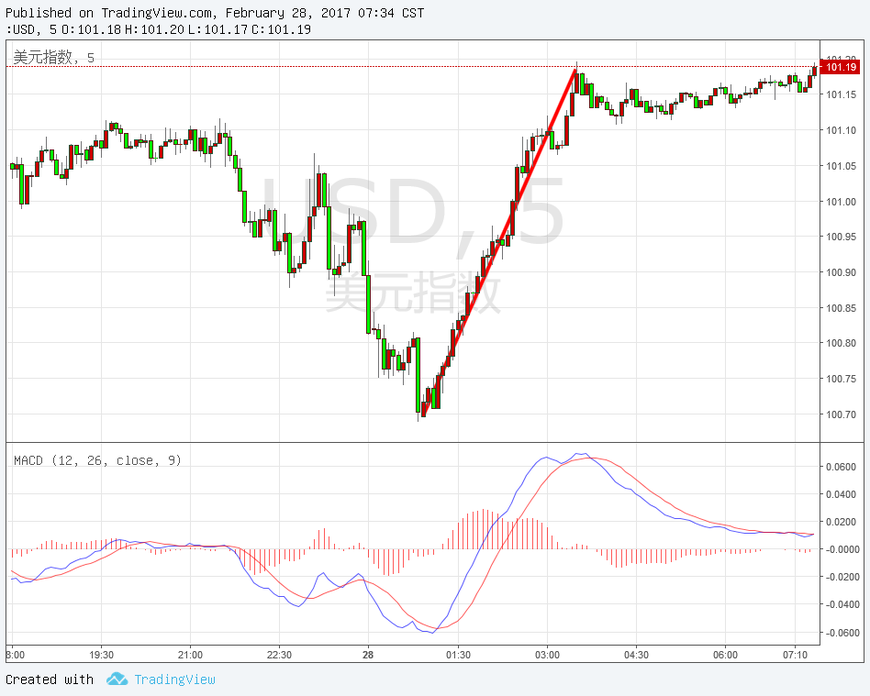Click the 100.70 price axis label

click(x=841, y=414)
